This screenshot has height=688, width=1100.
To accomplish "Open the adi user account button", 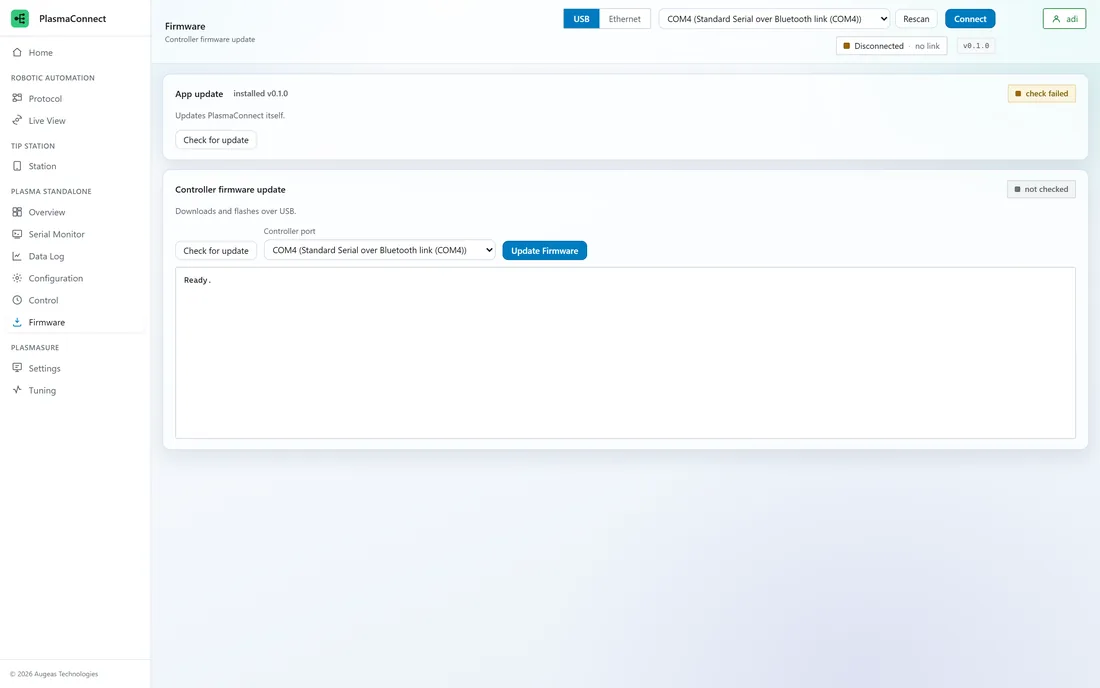I will (x=1064, y=19).
